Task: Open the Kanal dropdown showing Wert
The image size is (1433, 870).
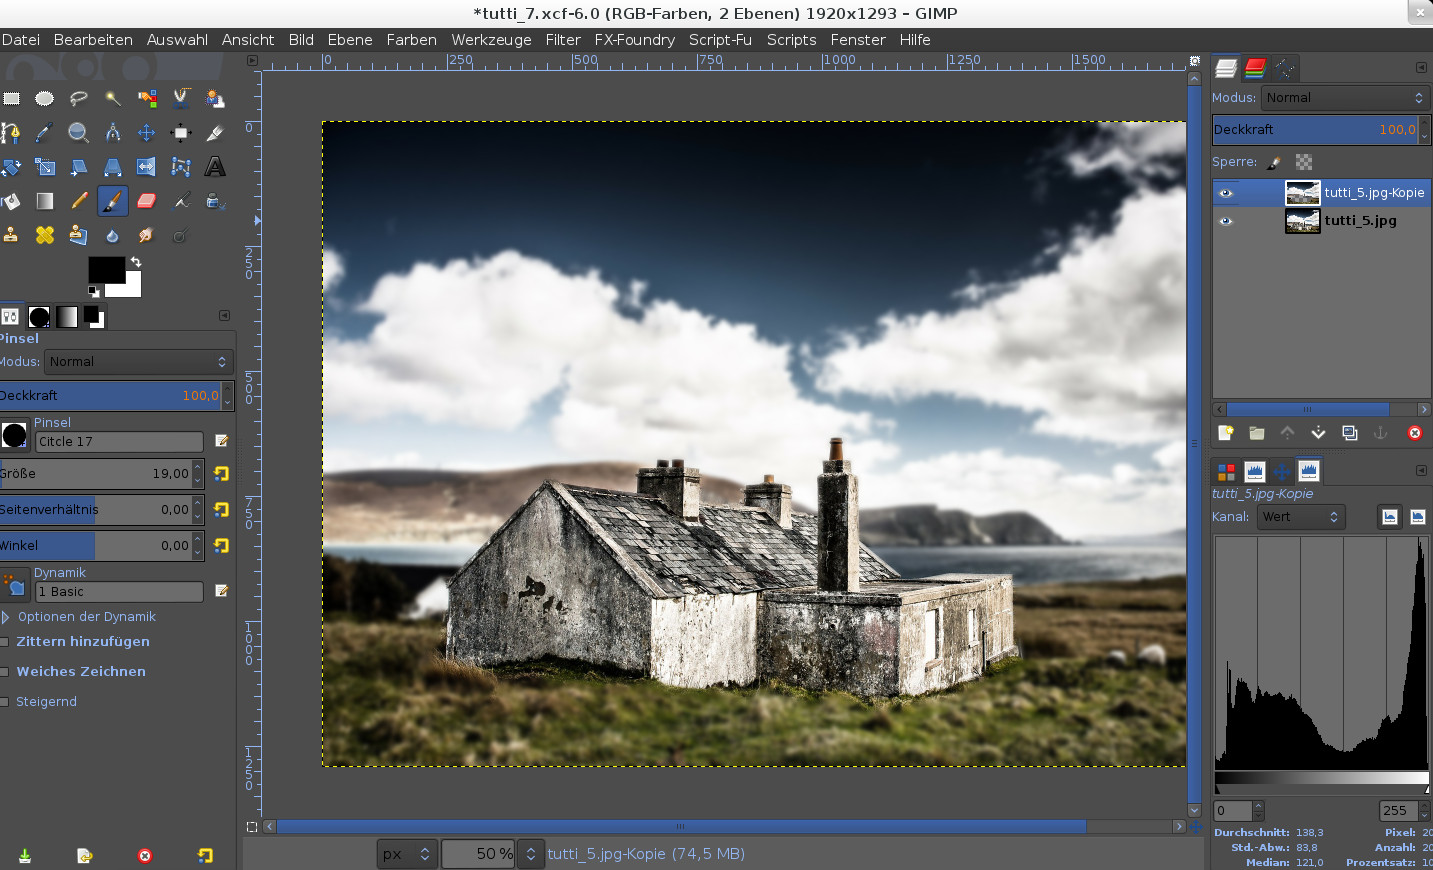Action: [1300, 517]
